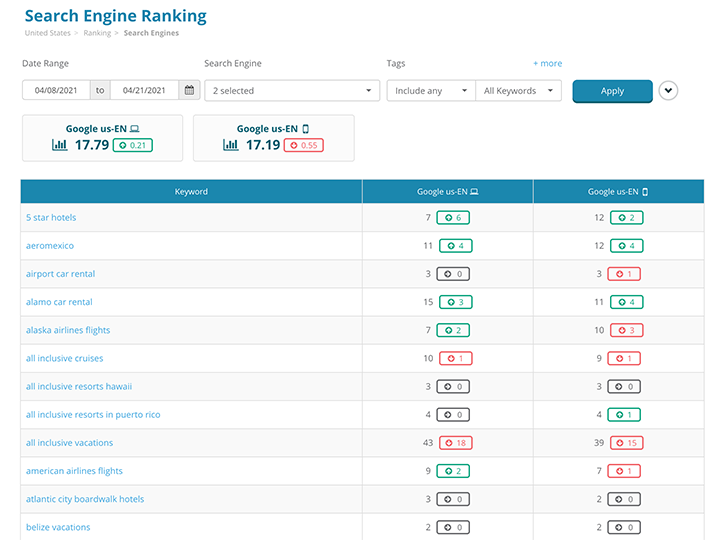The image size is (720, 540).
Task: Click the '+ more' filters link
Action: coord(547,64)
